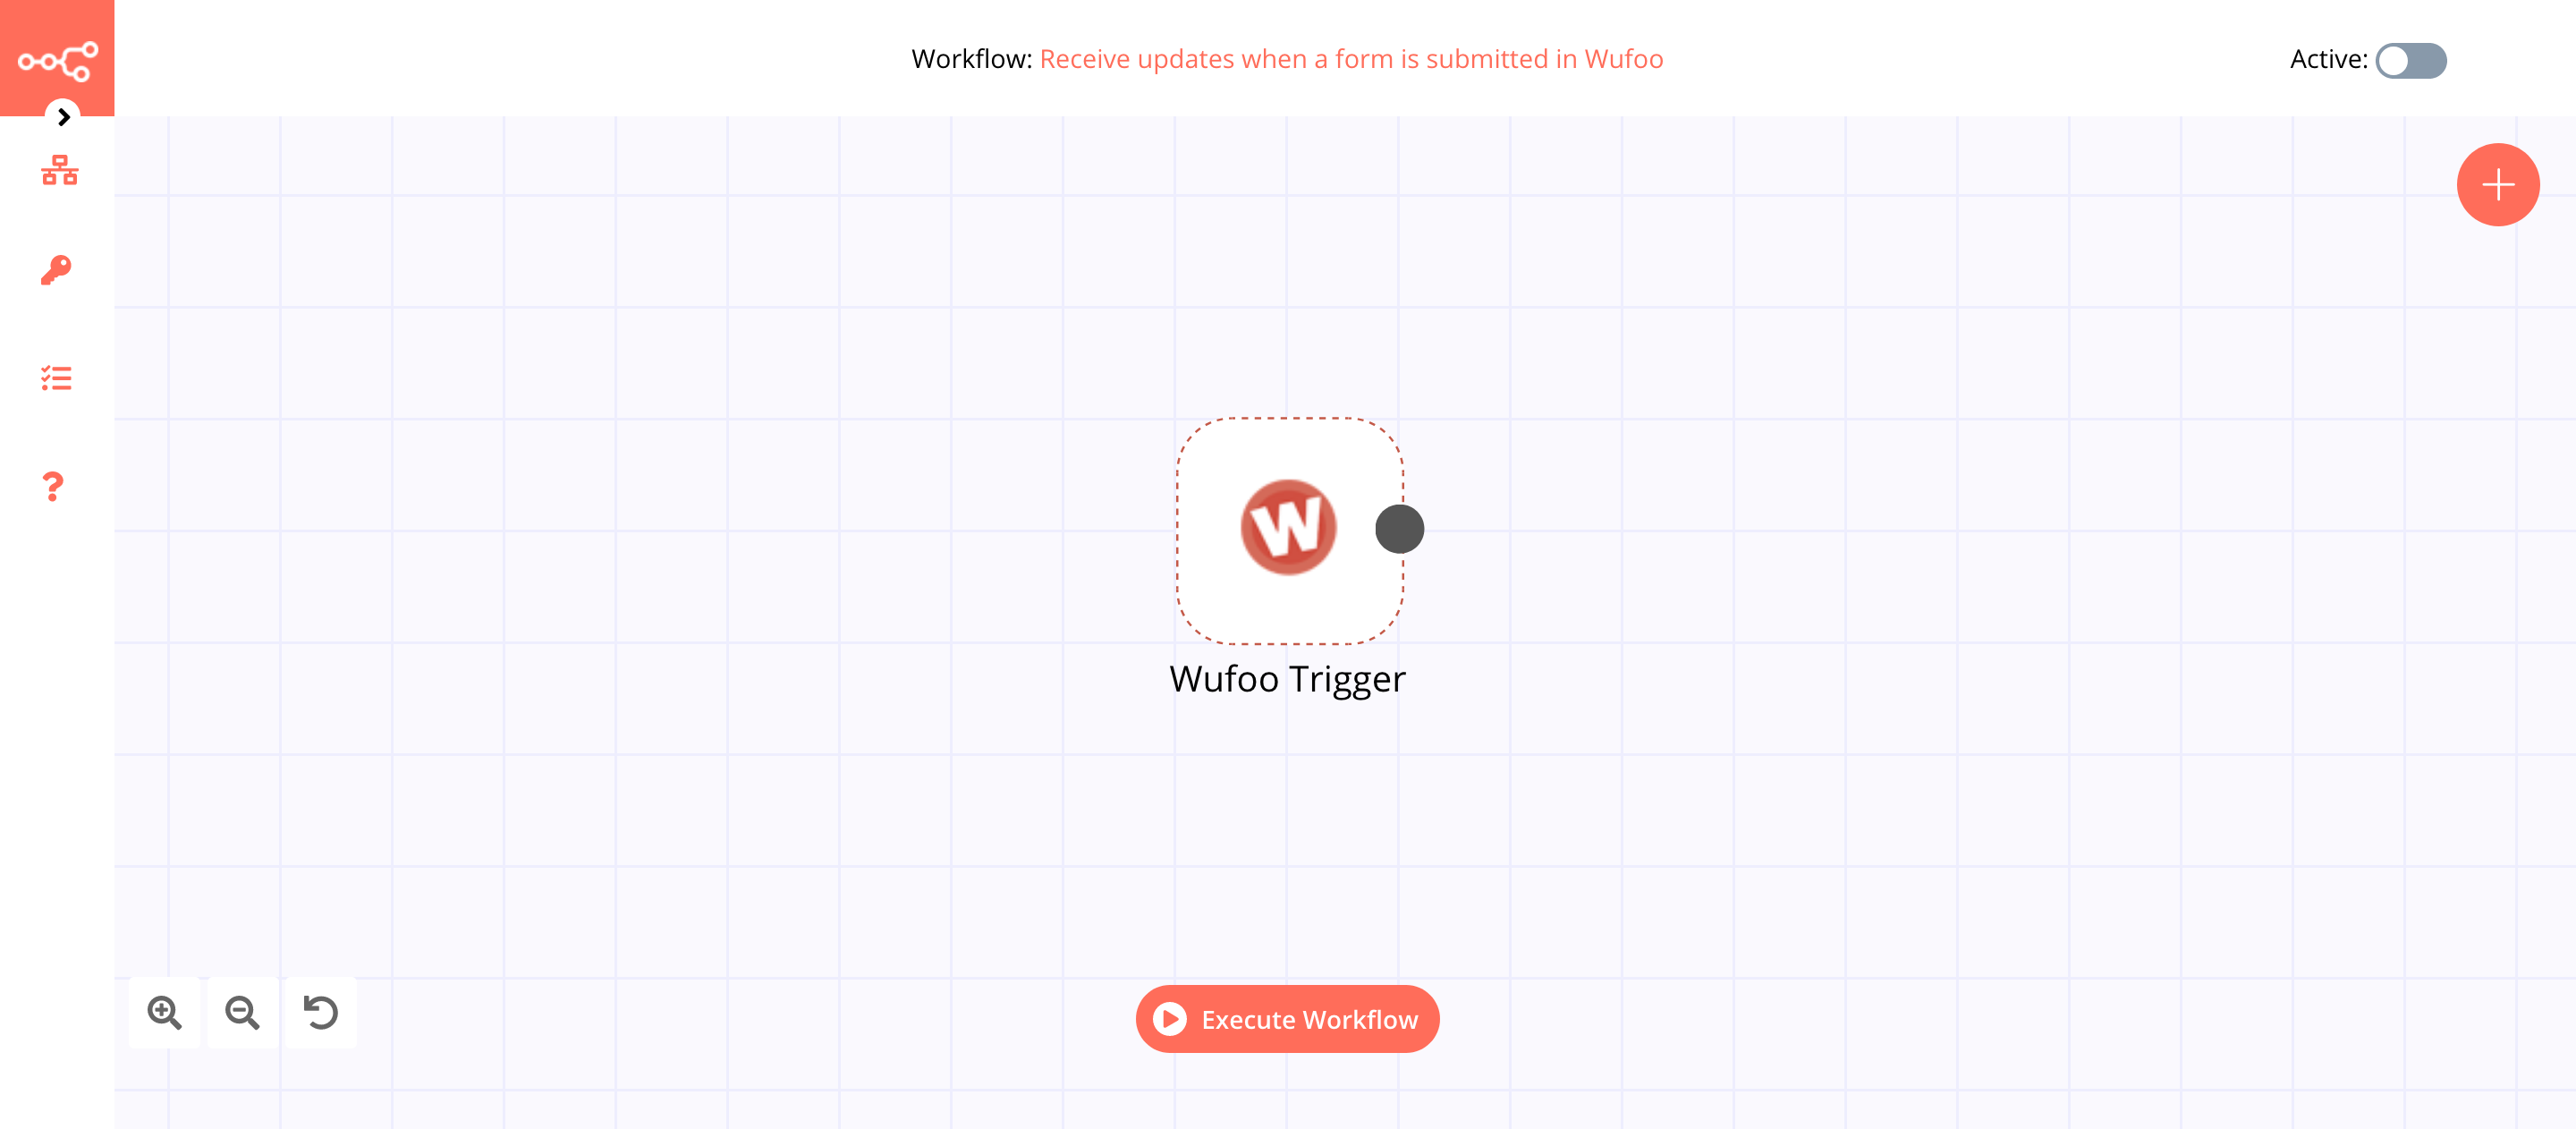Click the reset/undo view icon
Image resolution: width=2576 pixels, height=1129 pixels.
coord(322,1013)
